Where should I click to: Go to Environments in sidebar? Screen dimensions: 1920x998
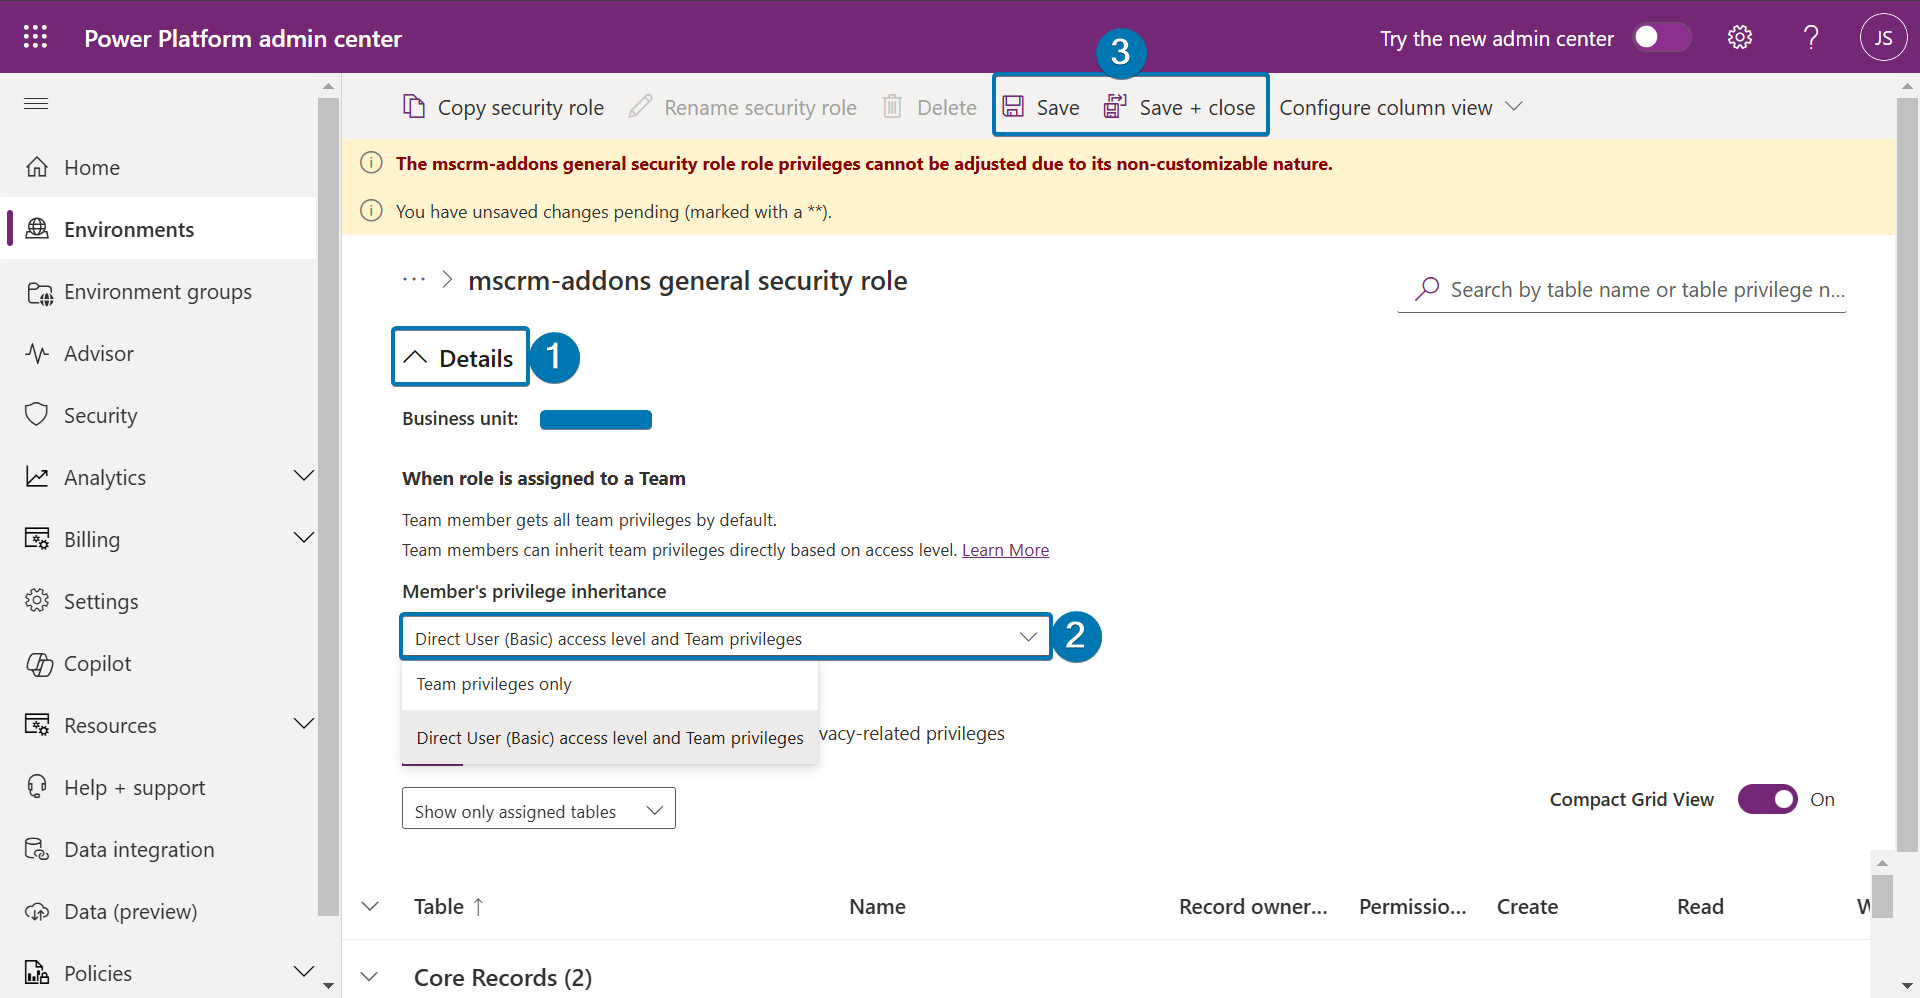click(160, 229)
